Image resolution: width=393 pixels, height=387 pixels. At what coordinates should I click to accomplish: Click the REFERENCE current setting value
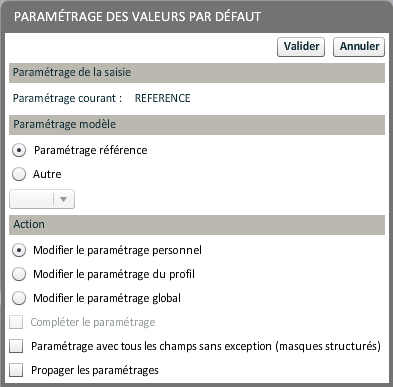[x=162, y=98]
